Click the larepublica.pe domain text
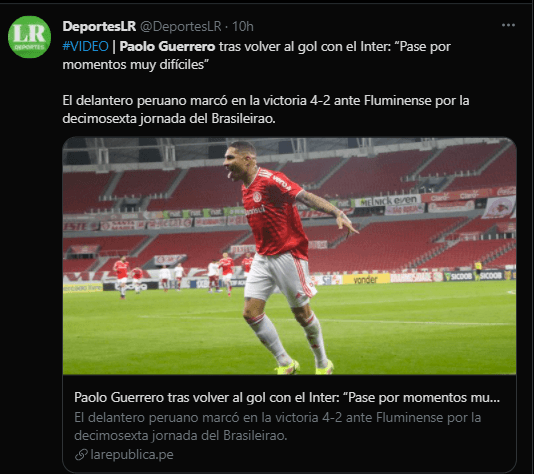This screenshot has width=534, height=474. pyautogui.click(x=132, y=455)
